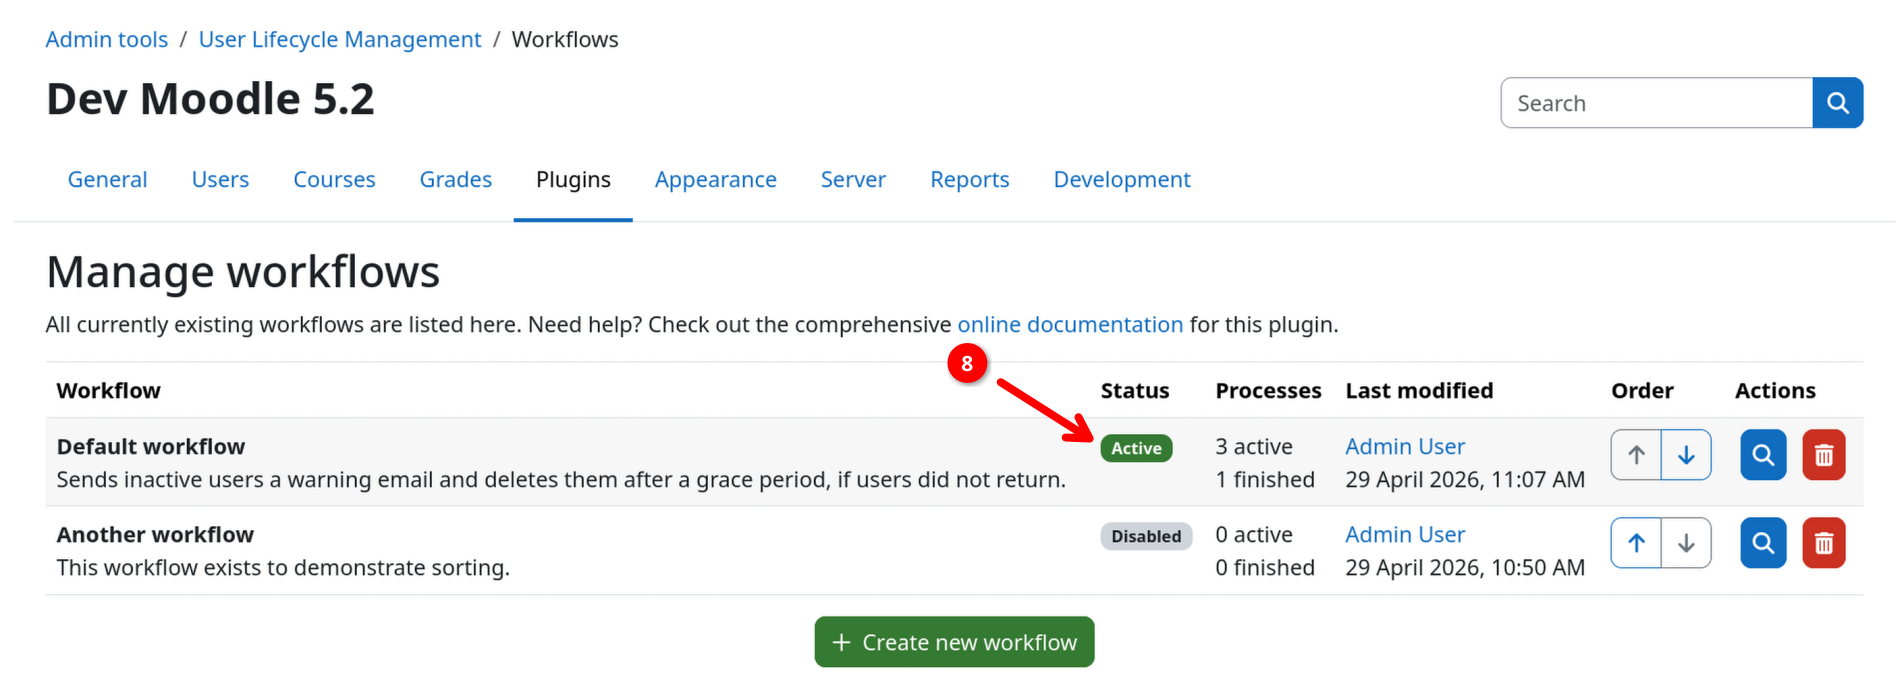Open User Lifecycle Management breadcrumb
This screenshot has width=1904, height=688.
click(x=340, y=40)
